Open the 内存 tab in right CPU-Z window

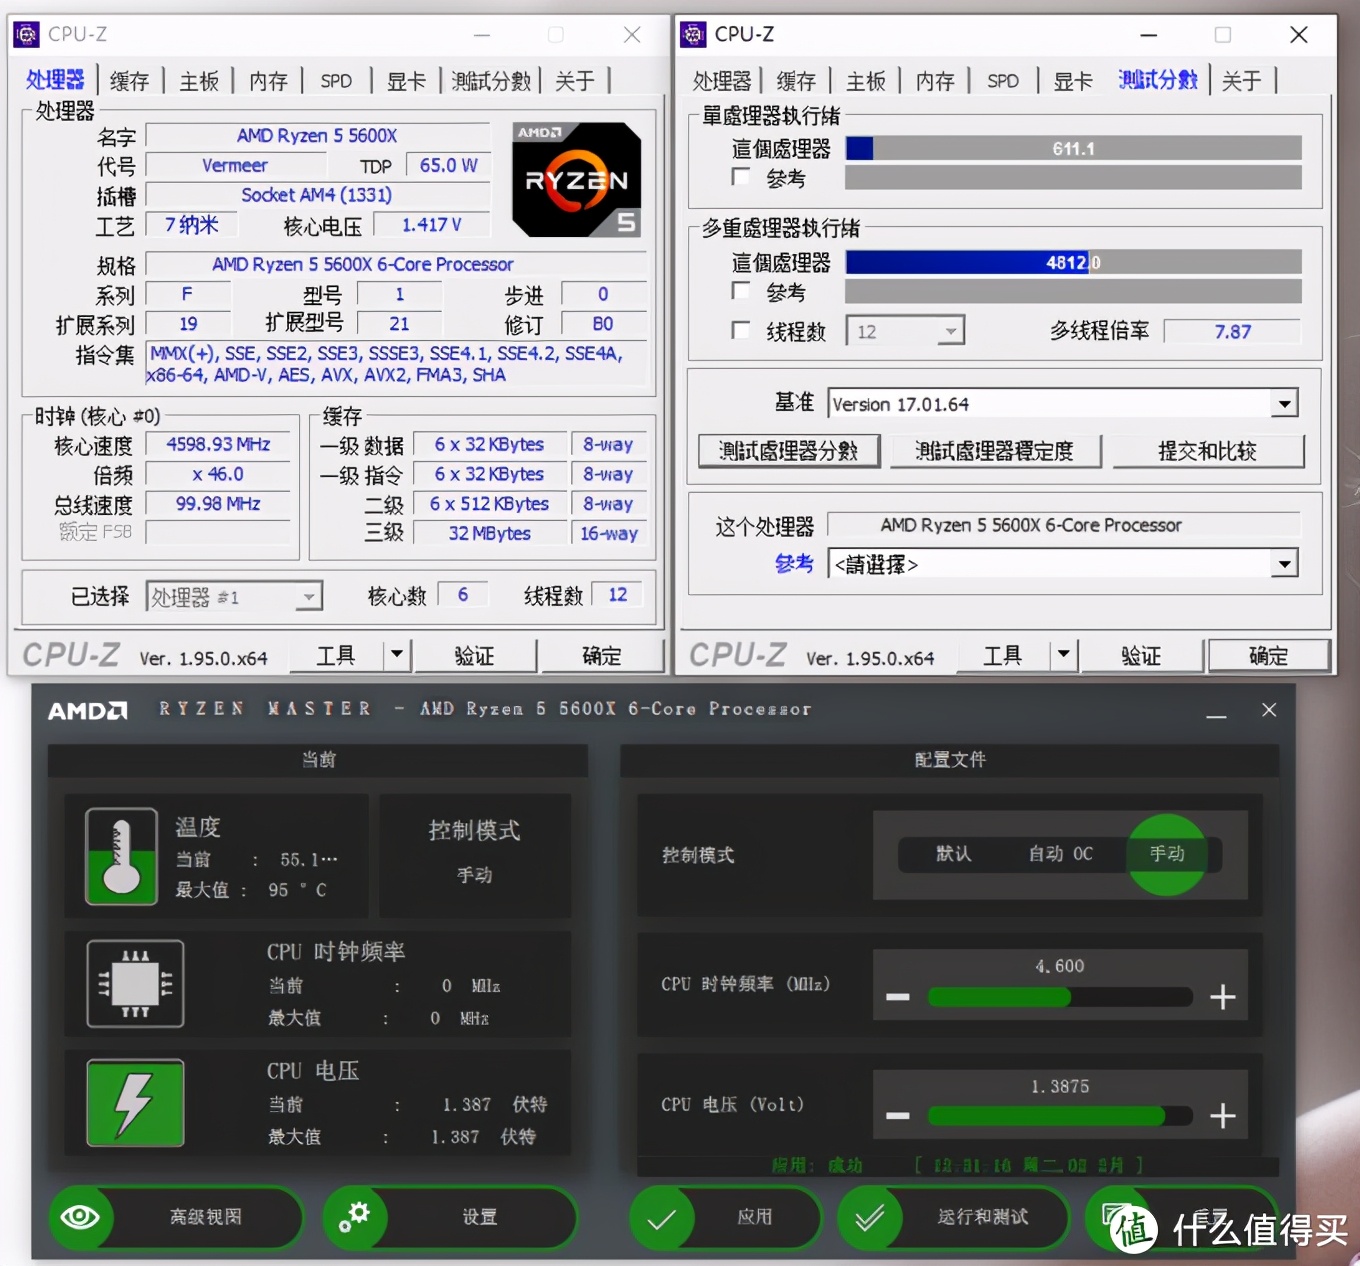[x=935, y=81]
